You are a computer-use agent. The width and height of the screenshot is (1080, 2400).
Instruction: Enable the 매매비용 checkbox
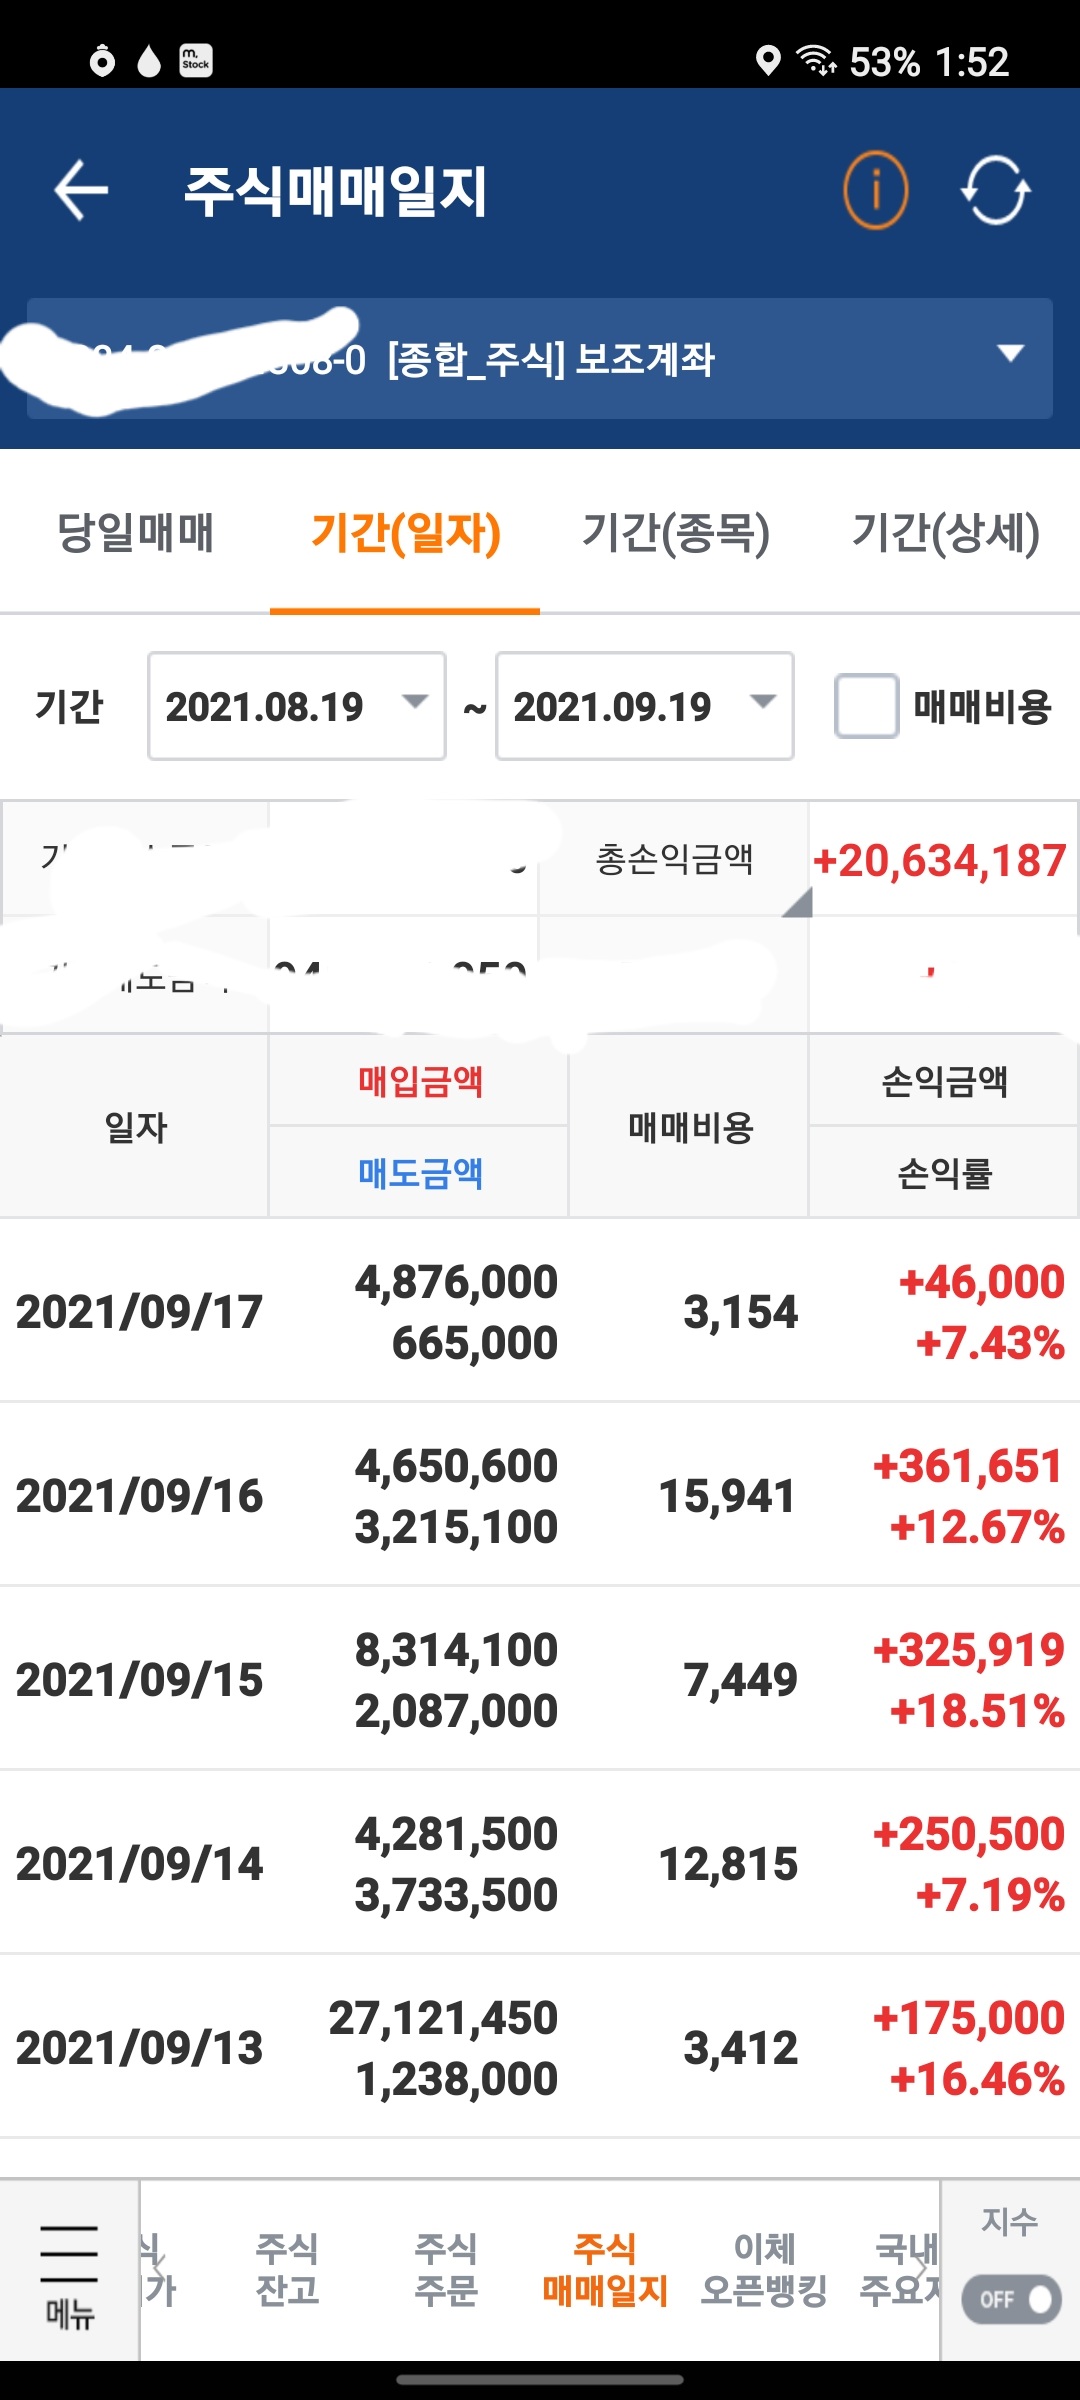(x=867, y=707)
